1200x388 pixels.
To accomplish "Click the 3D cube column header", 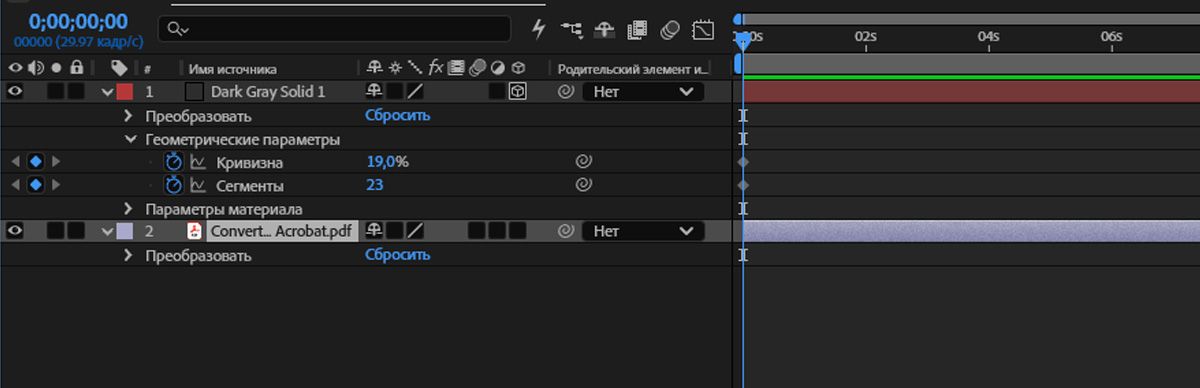I will click(x=518, y=68).
